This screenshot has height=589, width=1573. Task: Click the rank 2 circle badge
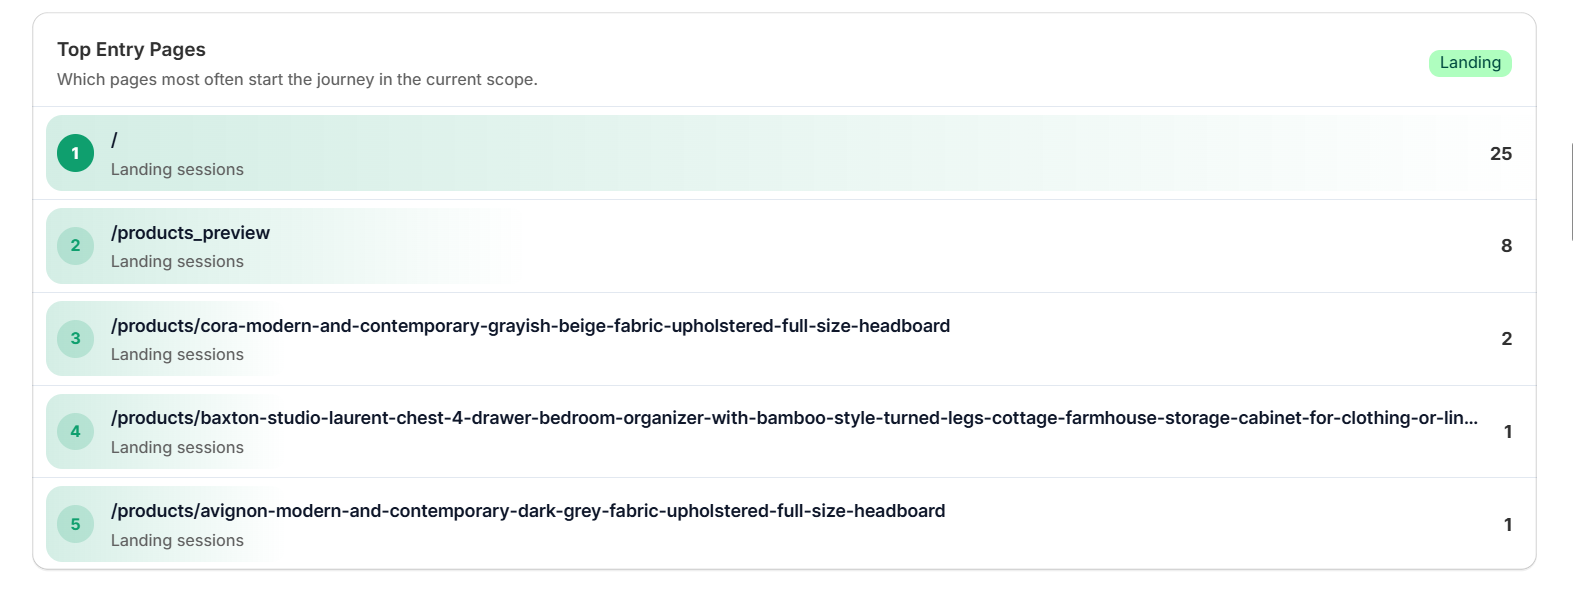[75, 246]
